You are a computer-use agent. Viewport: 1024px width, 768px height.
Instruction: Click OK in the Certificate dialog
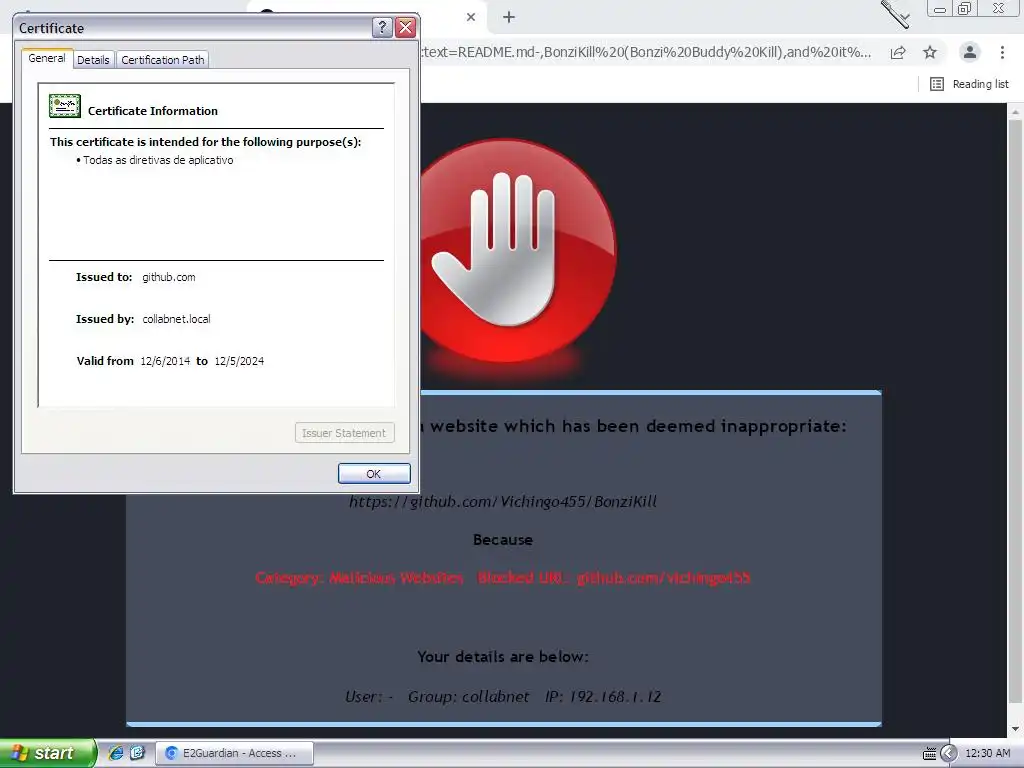[374, 473]
